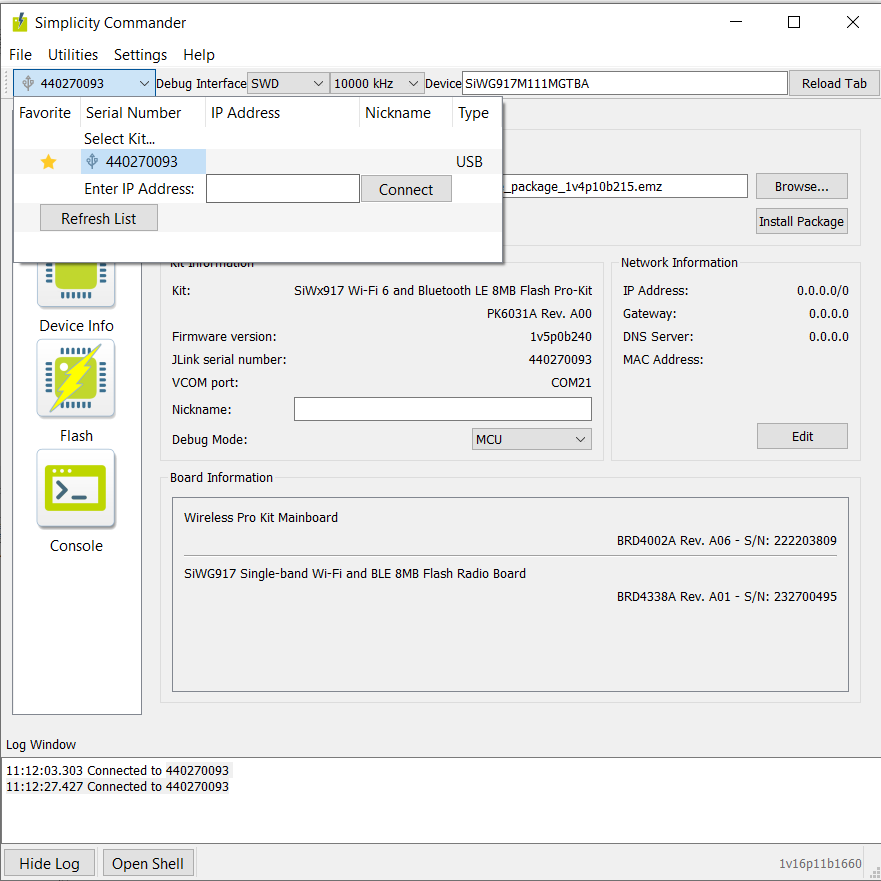Click the Simplicity Commander app icon
Image resolution: width=881 pixels, height=881 pixels.
point(19,22)
